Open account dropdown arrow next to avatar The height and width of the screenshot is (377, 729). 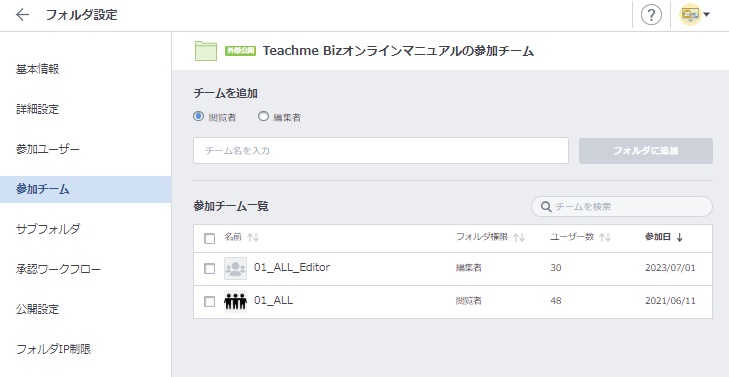[x=707, y=15]
